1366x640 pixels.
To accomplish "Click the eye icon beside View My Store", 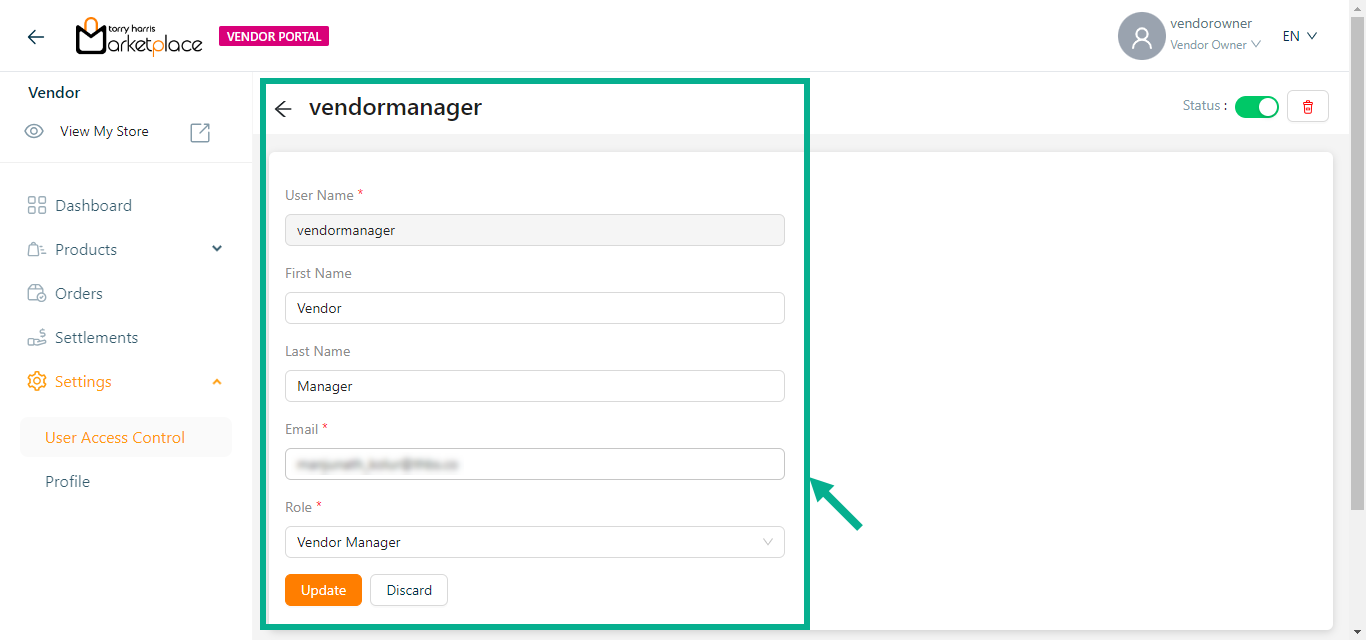I will (34, 131).
